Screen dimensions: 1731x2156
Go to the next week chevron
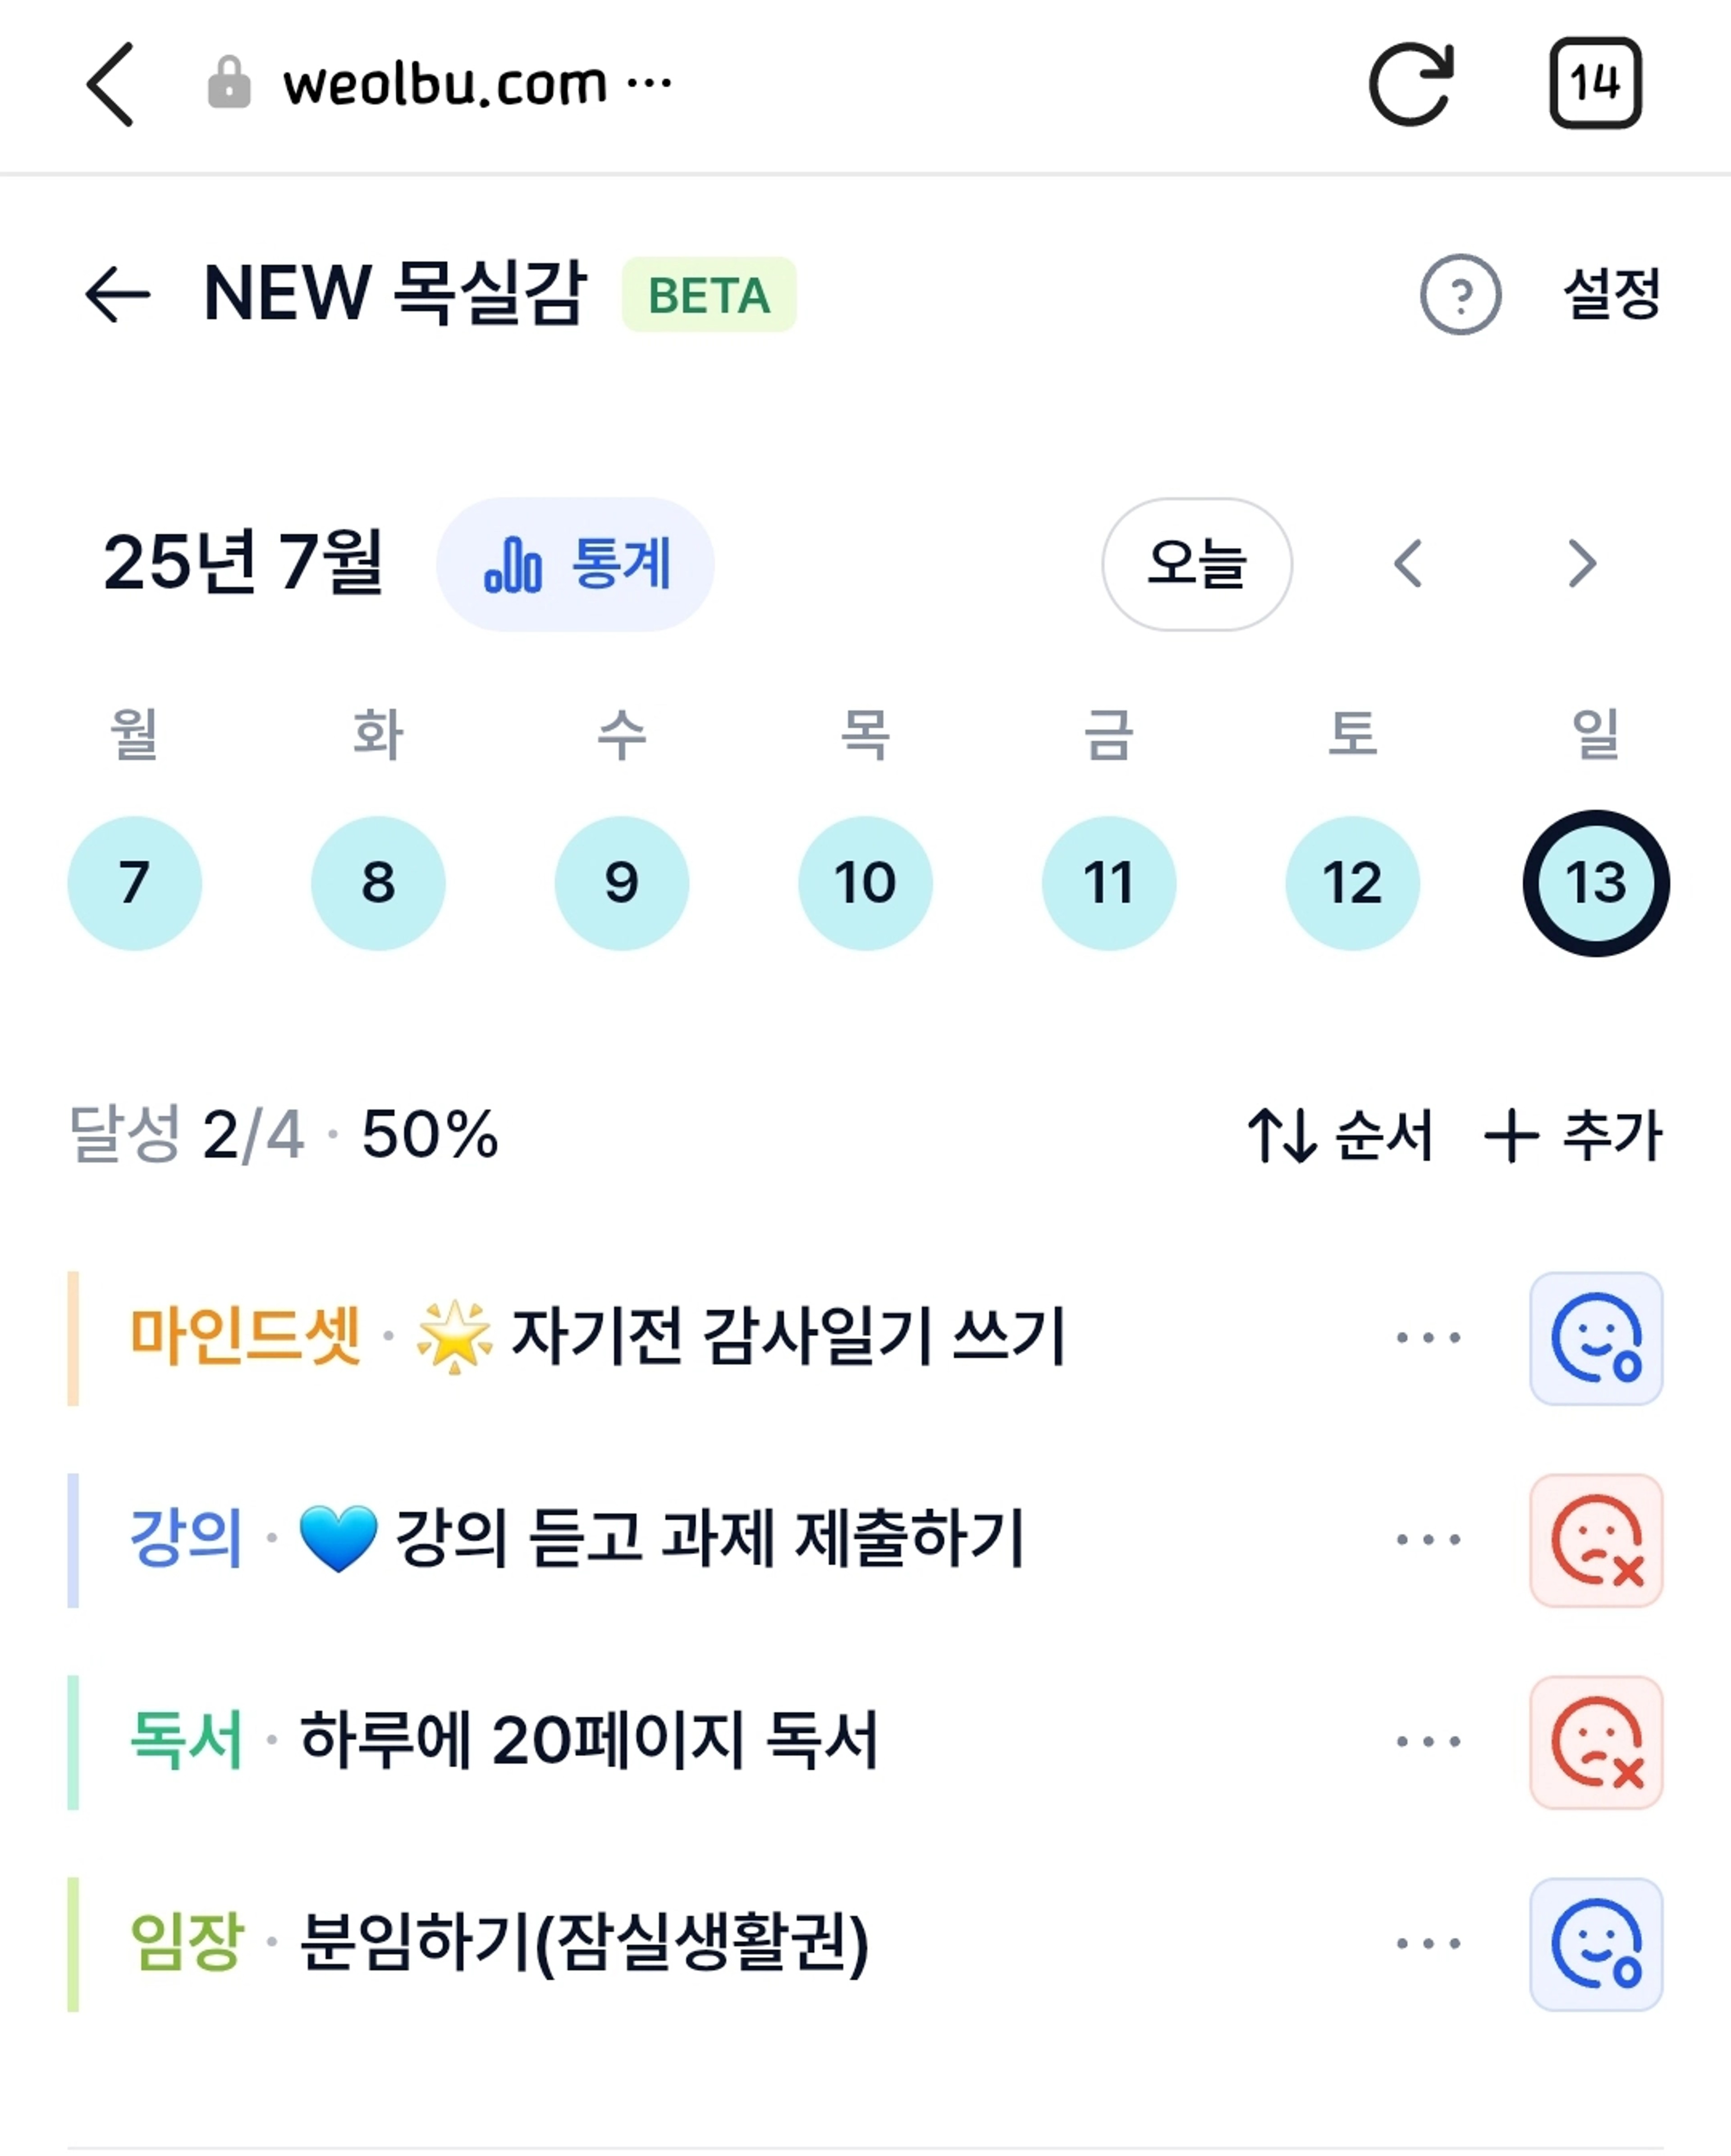[x=1582, y=564]
